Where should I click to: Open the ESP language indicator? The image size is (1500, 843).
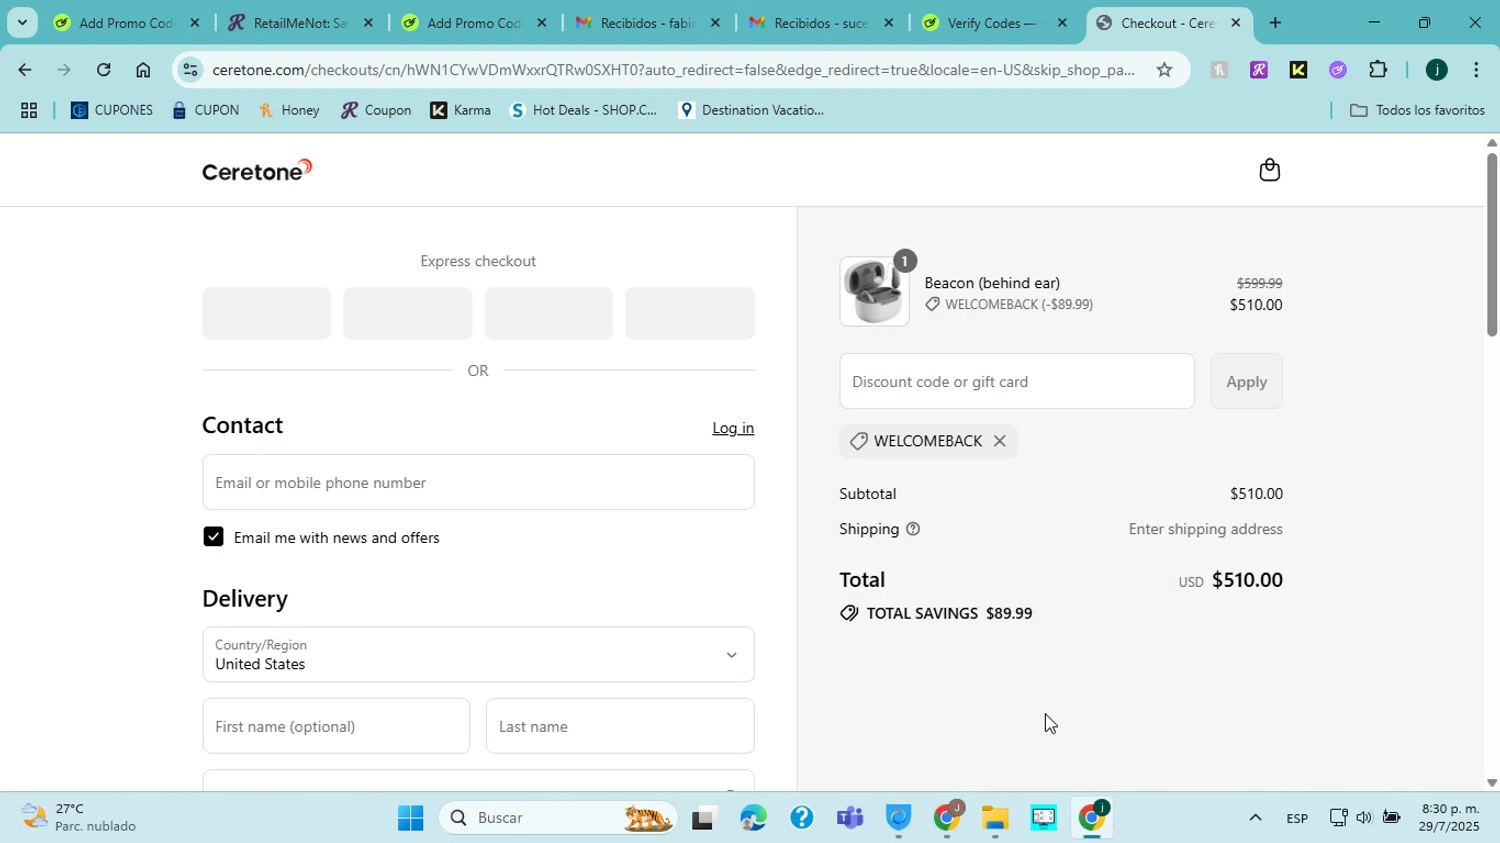pyautogui.click(x=1297, y=818)
